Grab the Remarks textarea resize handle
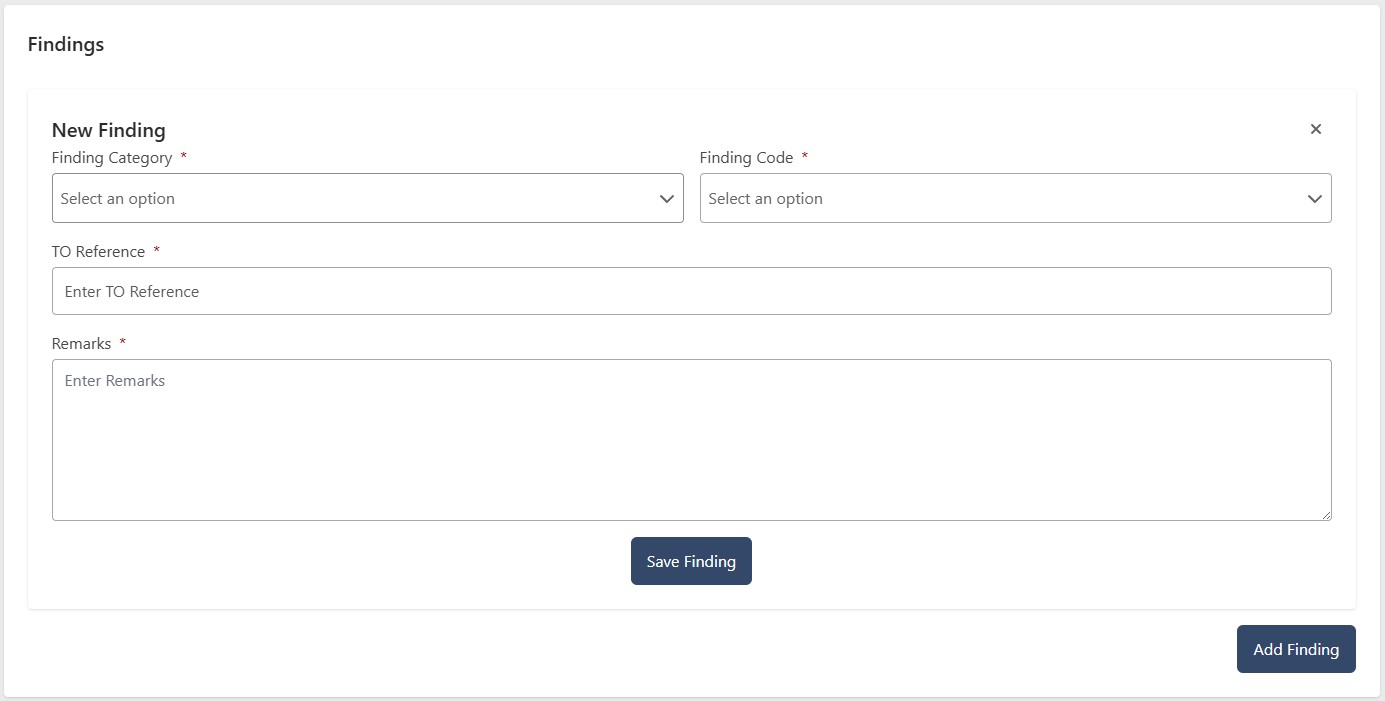1385x701 pixels. (1326, 515)
